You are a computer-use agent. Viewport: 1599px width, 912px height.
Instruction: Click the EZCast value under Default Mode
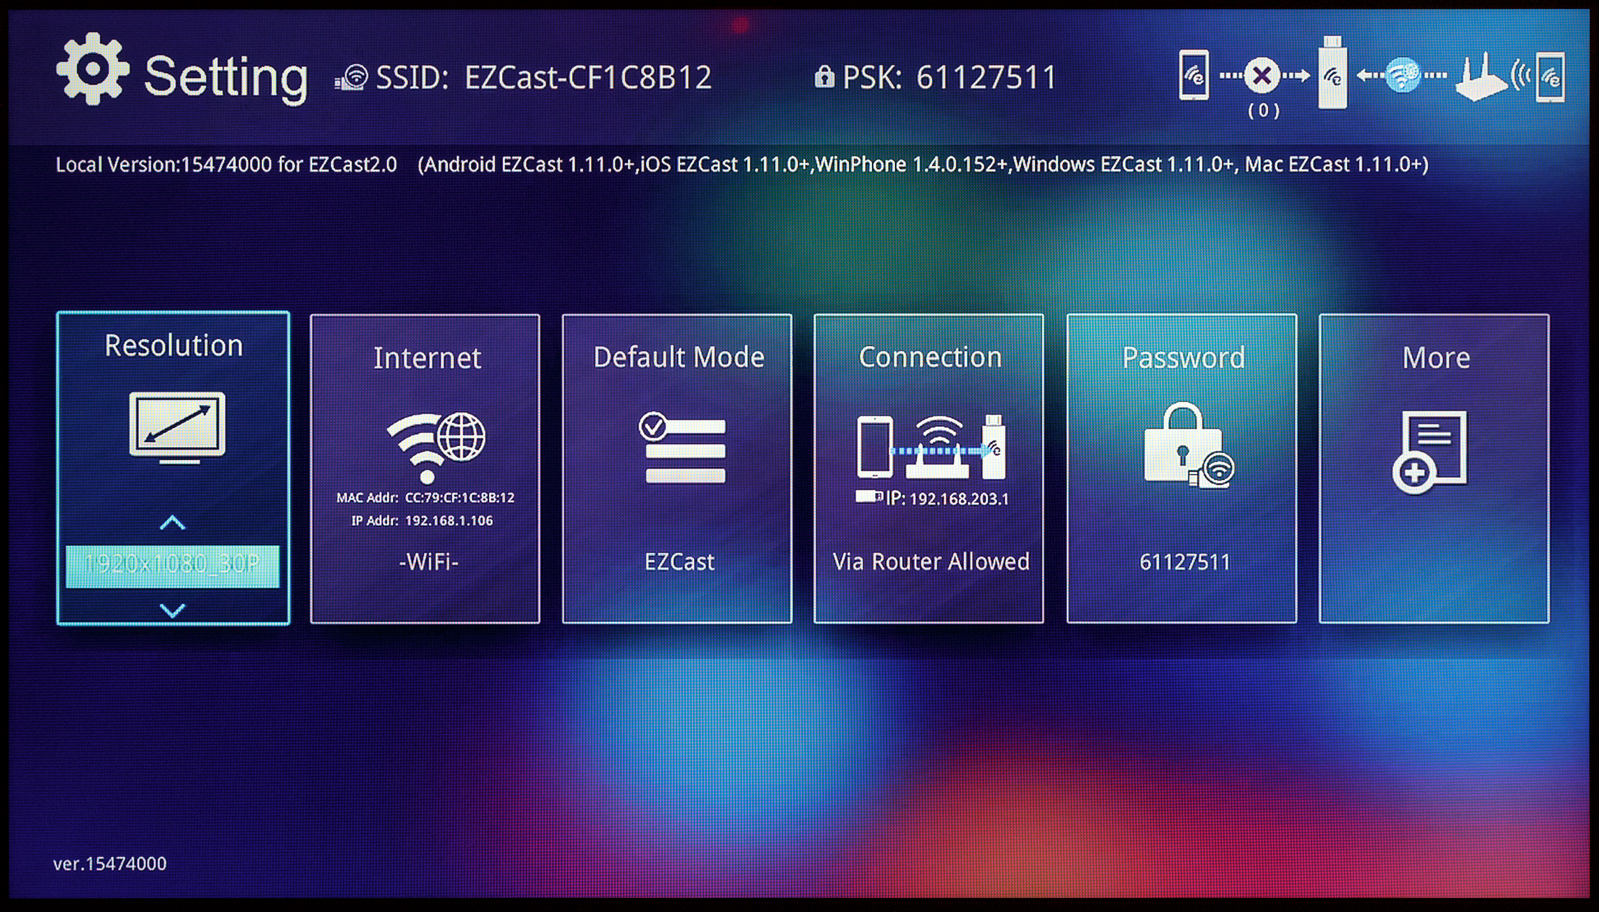pos(679,562)
